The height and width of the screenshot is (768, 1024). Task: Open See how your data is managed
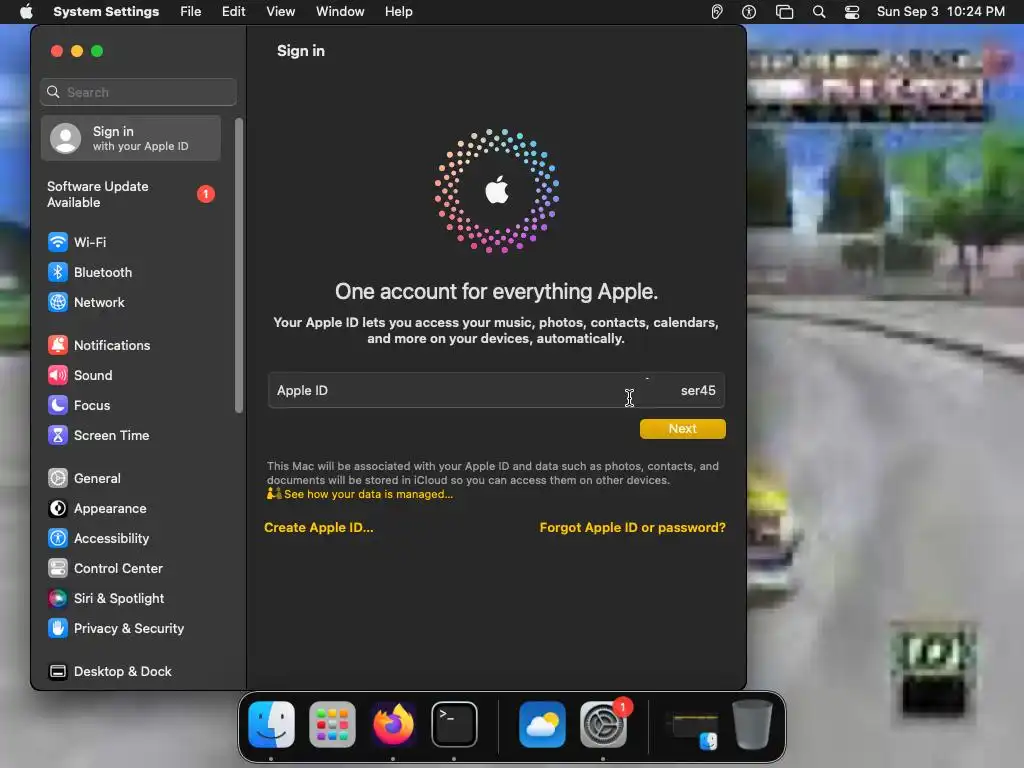(368, 494)
